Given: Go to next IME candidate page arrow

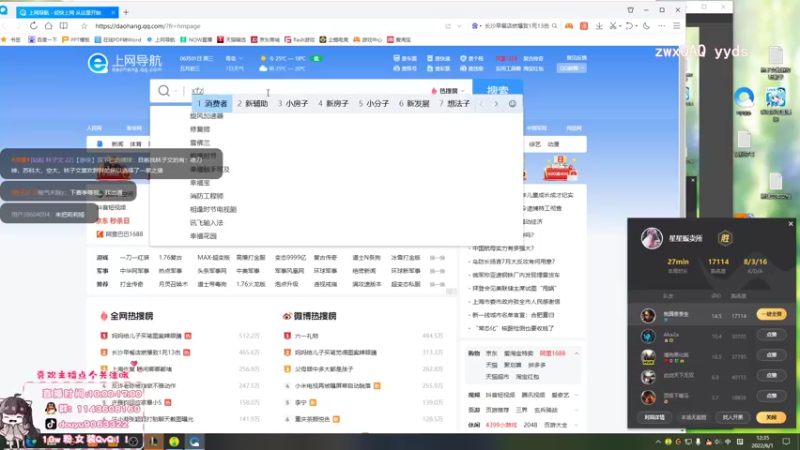Looking at the screenshot, I should click(496, 104).
